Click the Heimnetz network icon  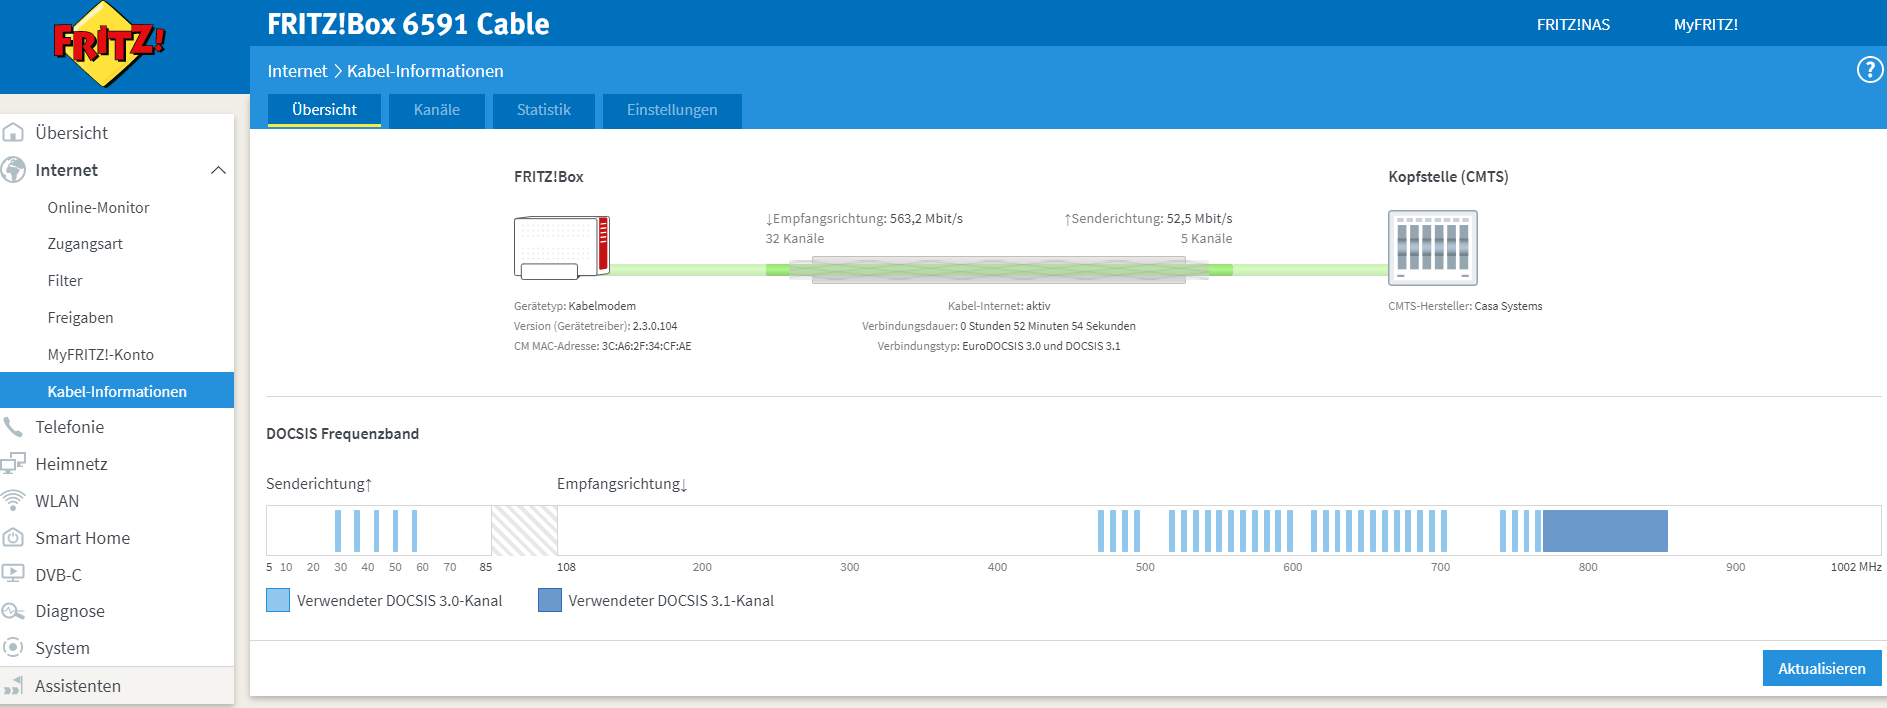13,464
